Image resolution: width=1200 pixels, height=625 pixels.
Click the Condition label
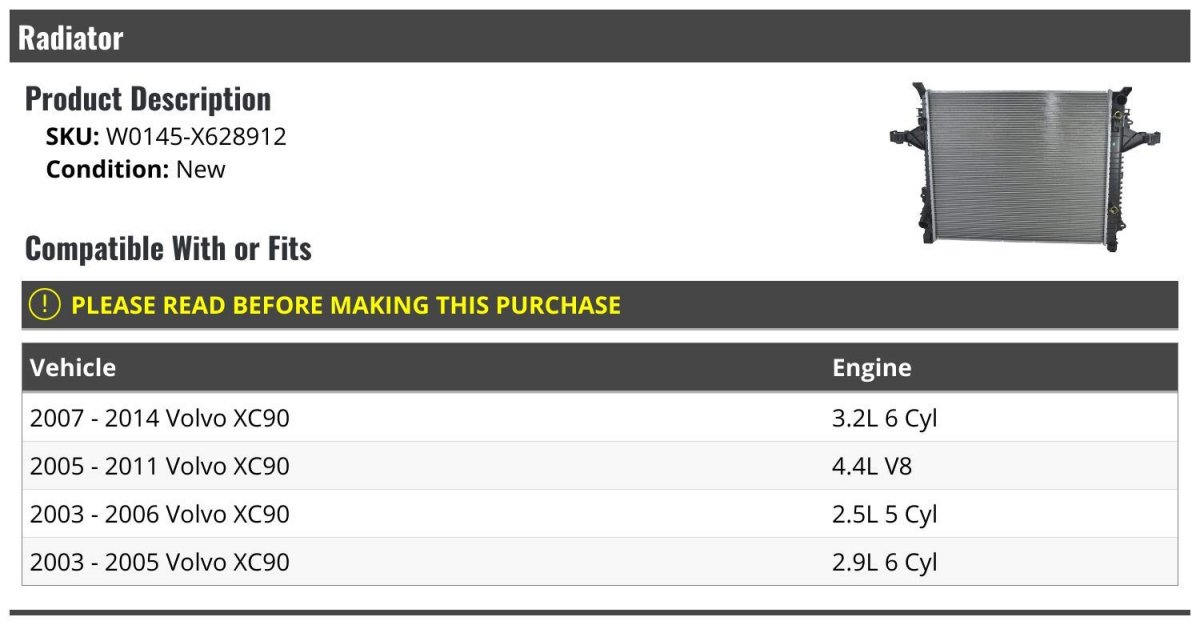click(107, 169)
